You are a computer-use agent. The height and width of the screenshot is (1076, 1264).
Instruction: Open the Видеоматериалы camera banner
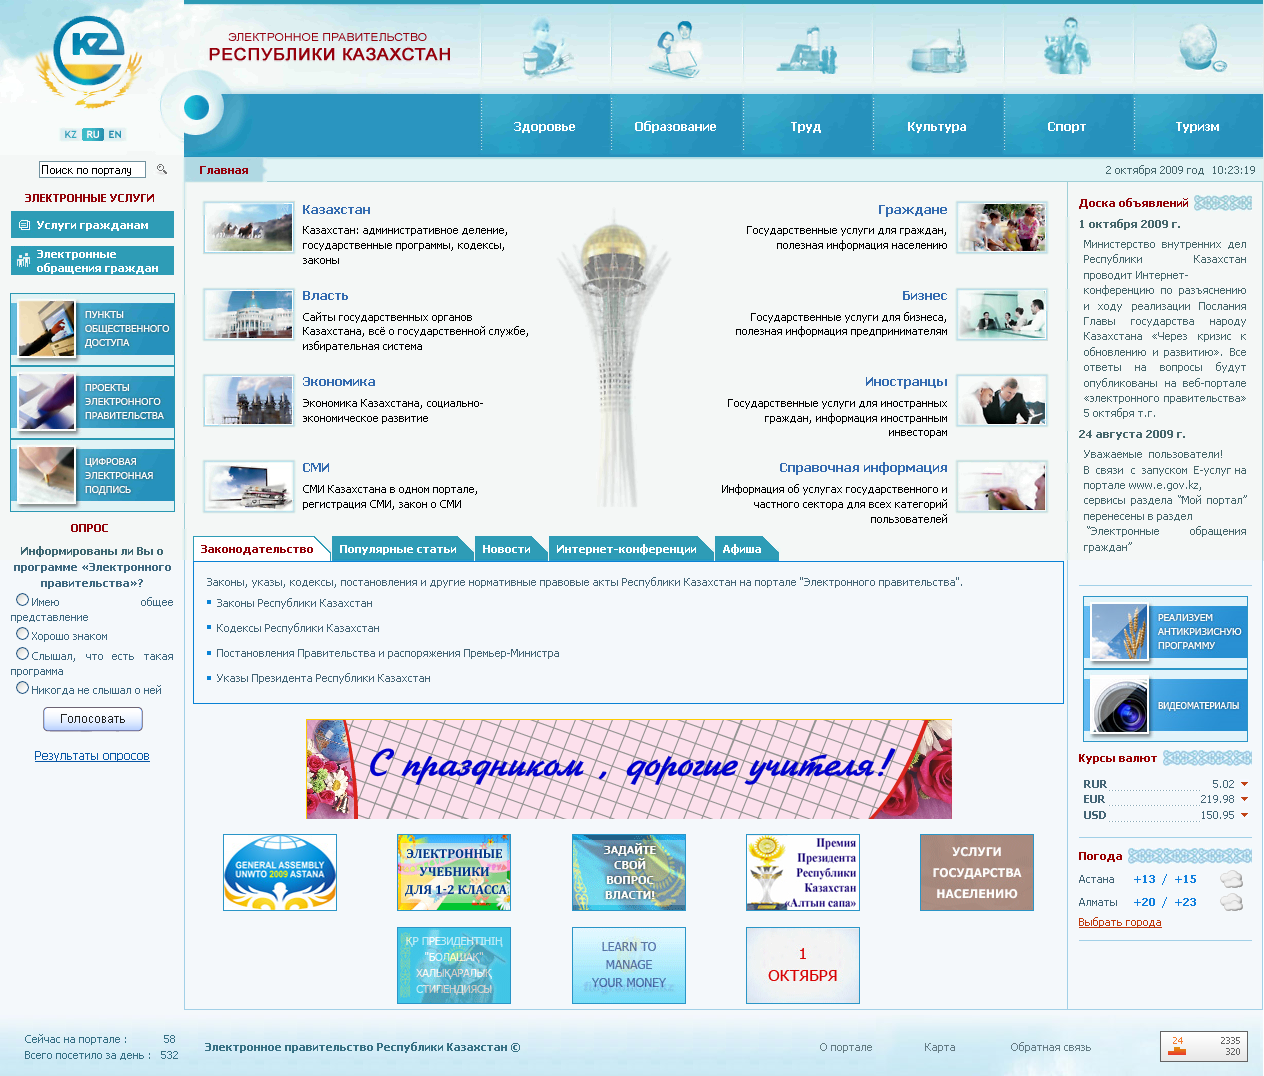click(x=1166, y=705)
